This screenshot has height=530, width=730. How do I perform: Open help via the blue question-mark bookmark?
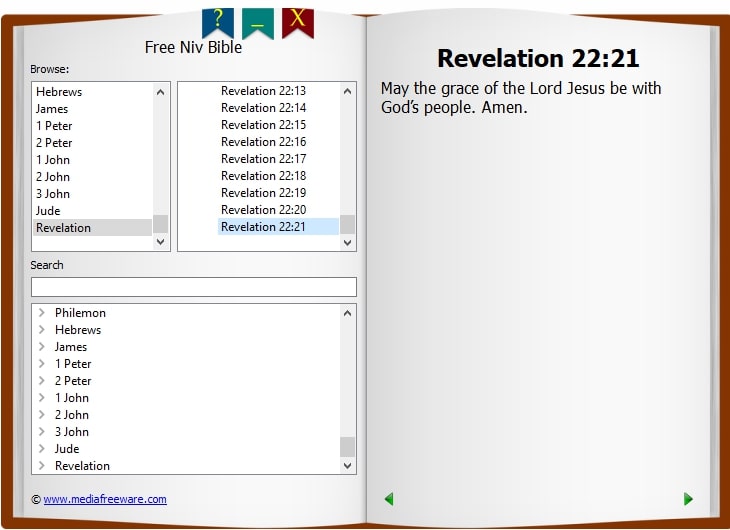point(217,22)
